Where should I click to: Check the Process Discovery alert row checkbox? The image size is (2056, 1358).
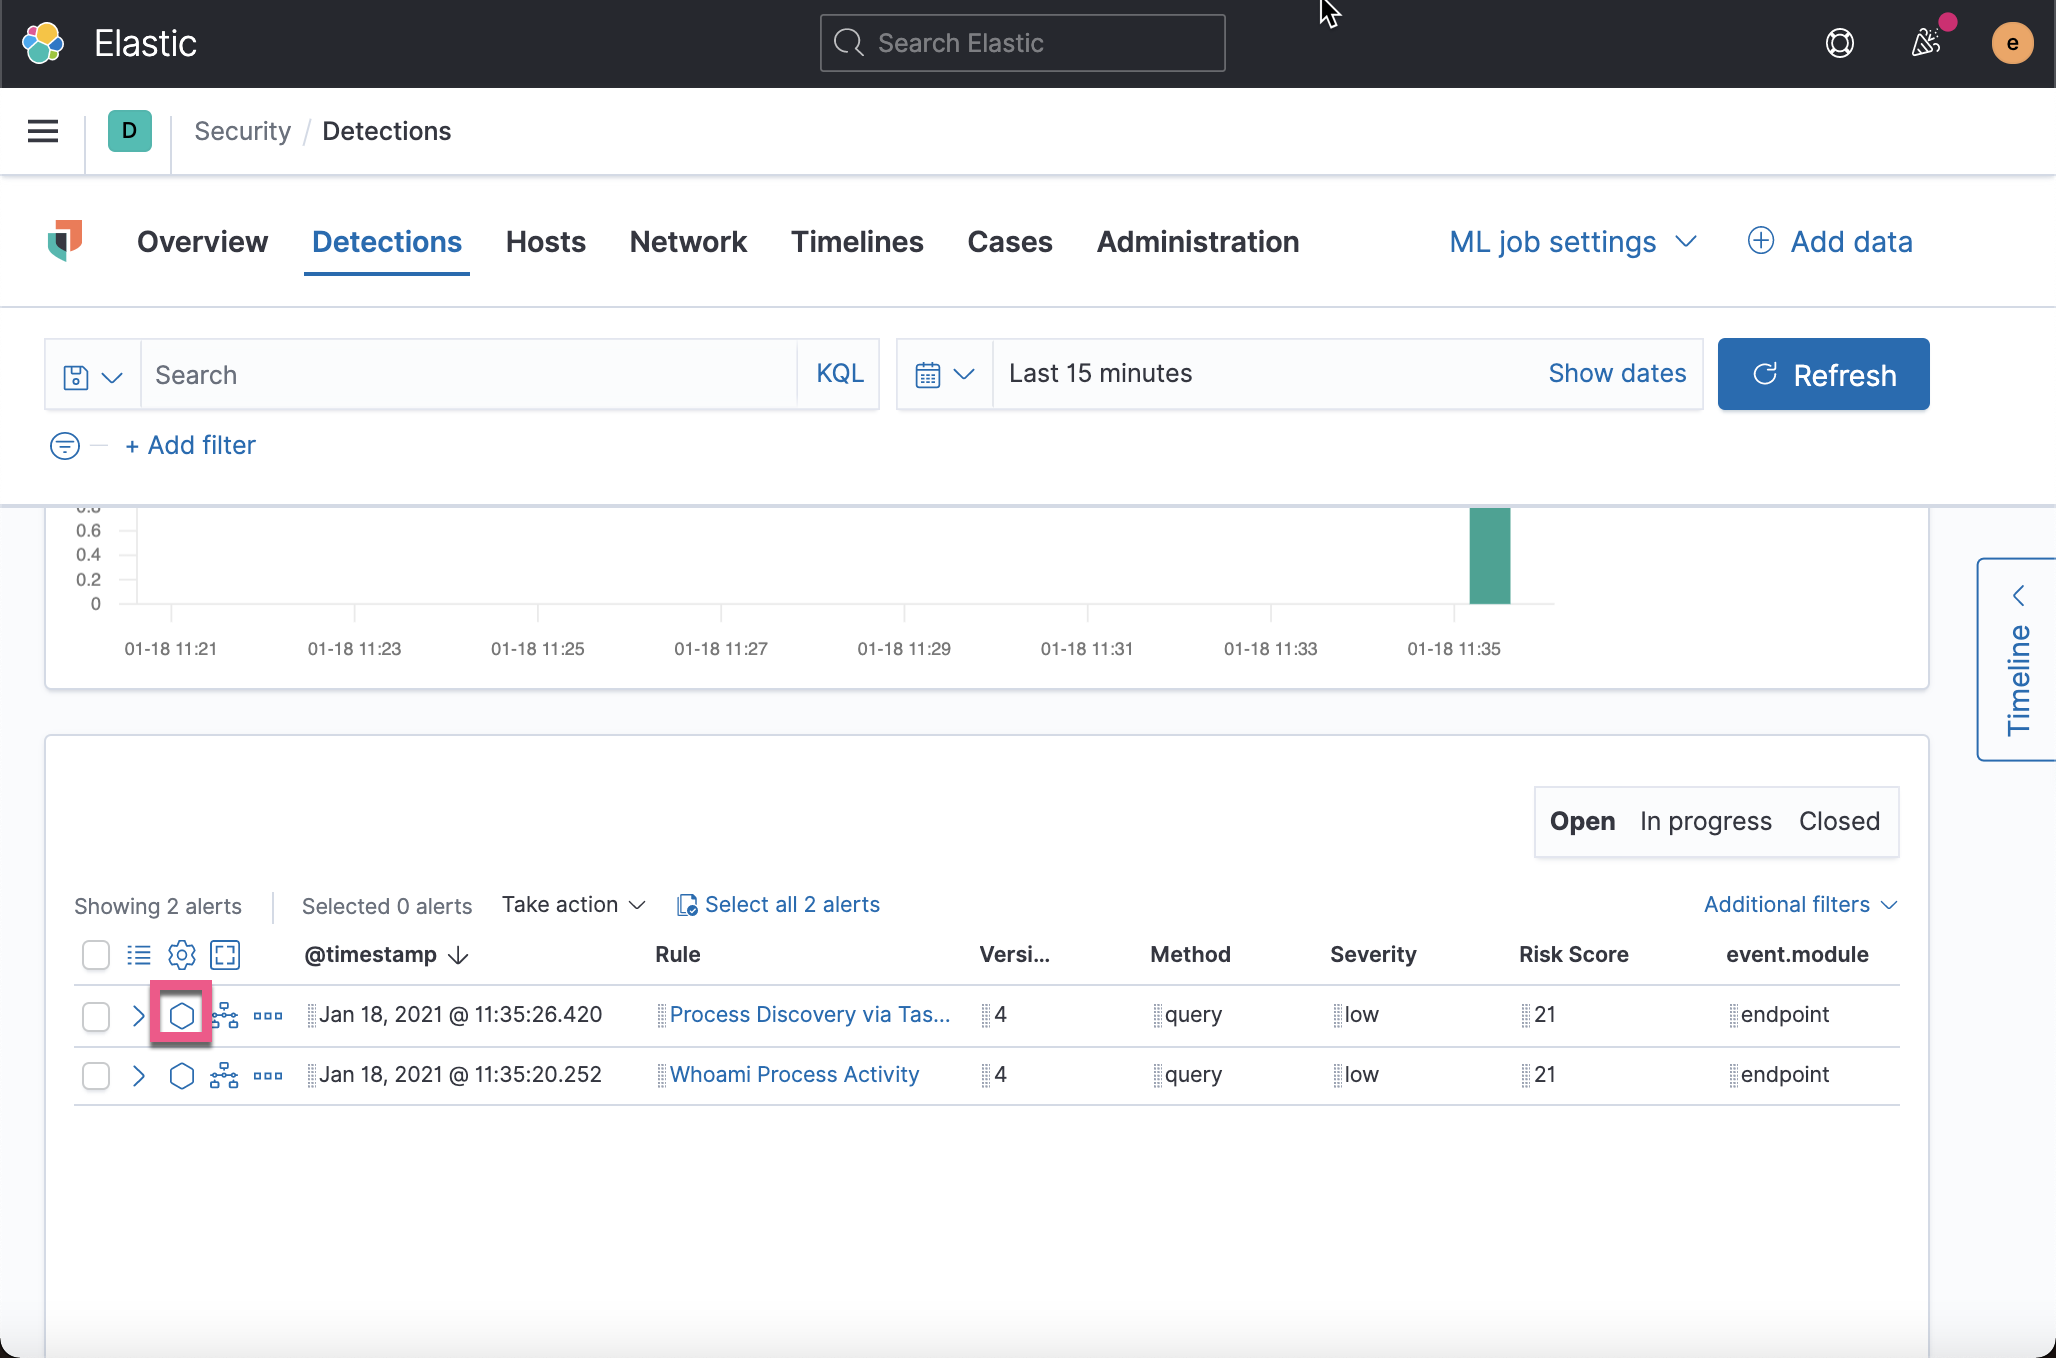[95, 1016]
